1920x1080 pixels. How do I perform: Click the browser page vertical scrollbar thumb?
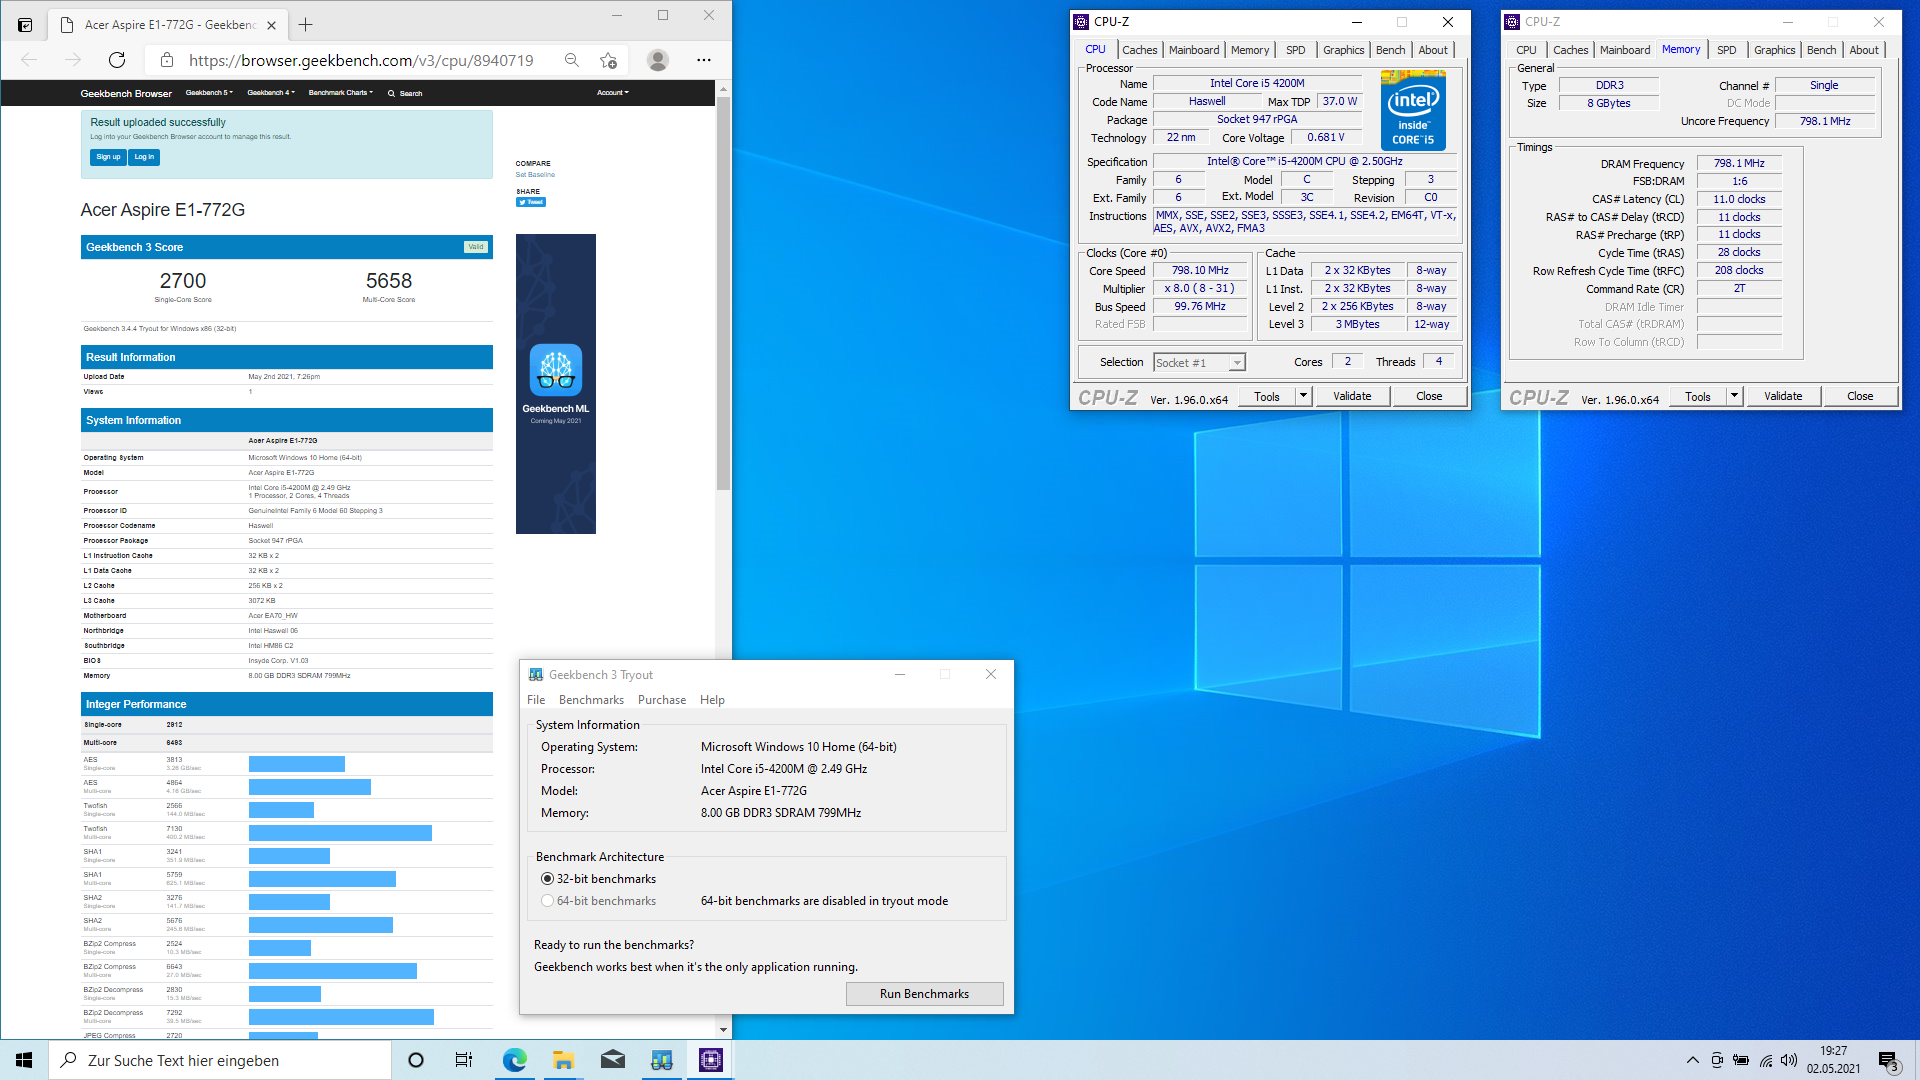click(x=724, y=294)
